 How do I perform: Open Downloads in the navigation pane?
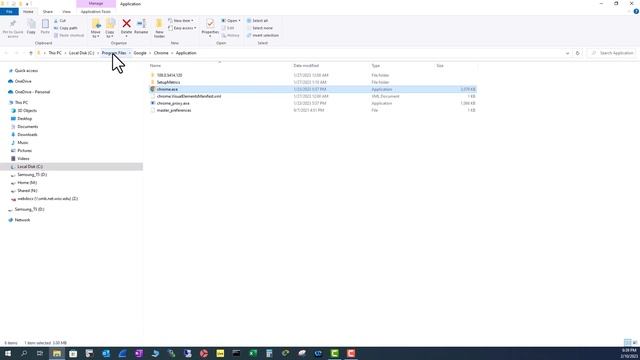click(x=27, y=135)
